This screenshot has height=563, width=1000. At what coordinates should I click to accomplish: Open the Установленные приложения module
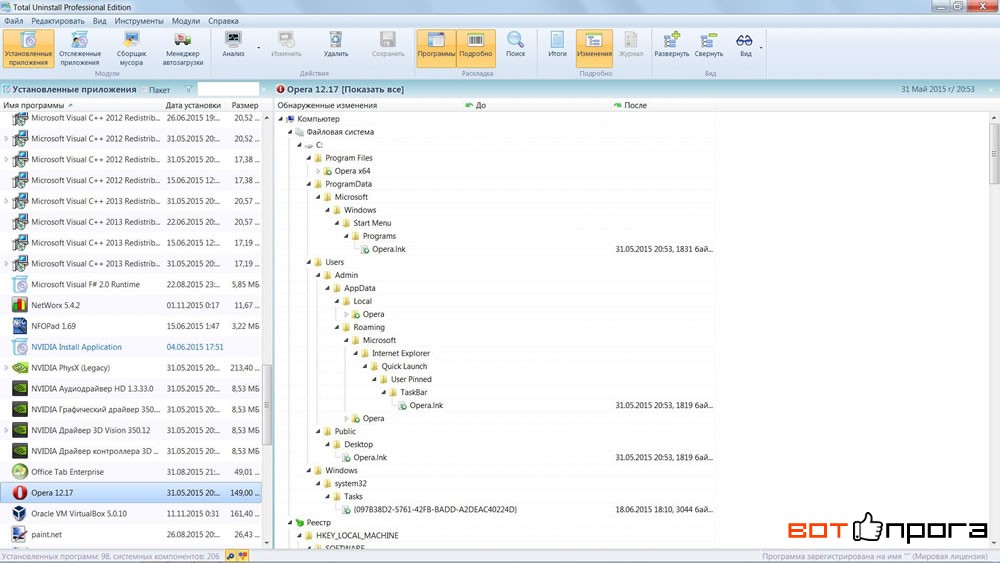pos(28,48)
